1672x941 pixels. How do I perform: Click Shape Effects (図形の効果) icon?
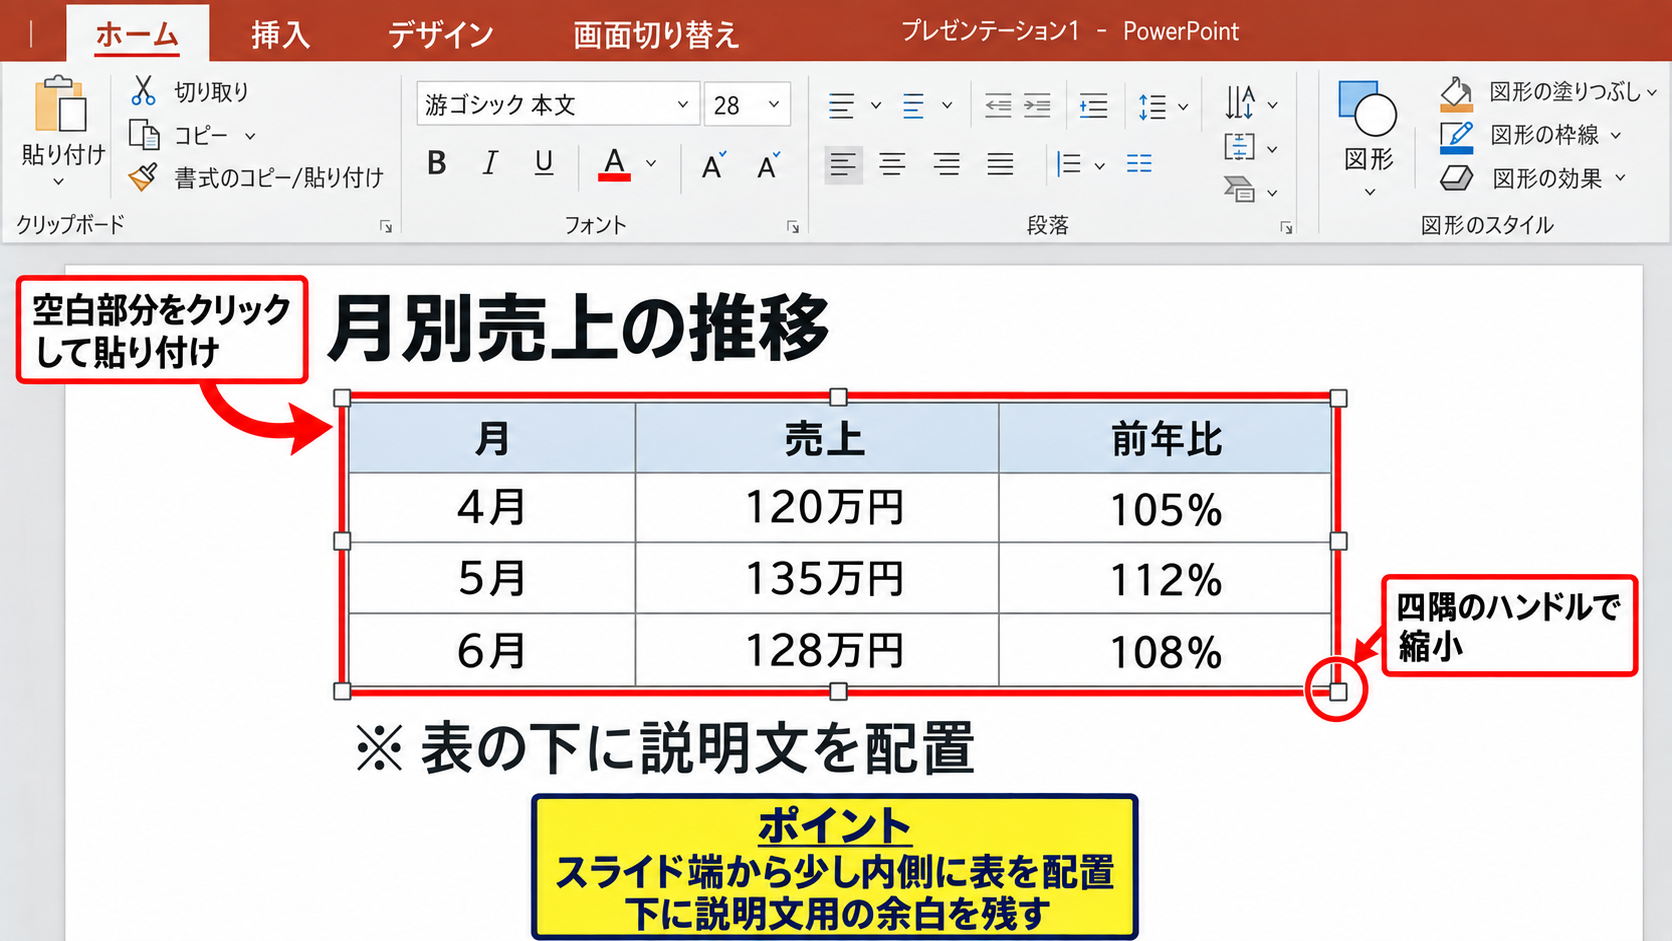pos(1456,178)
